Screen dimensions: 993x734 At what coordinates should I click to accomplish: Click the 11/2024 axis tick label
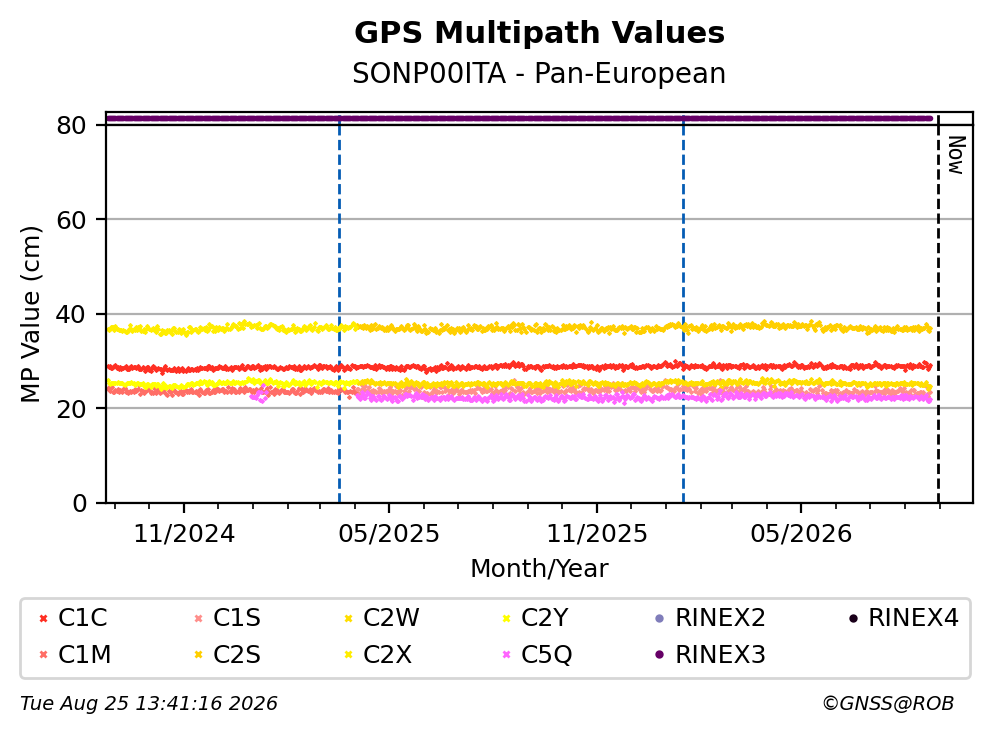pyautogui.click(x=184, y=534)
